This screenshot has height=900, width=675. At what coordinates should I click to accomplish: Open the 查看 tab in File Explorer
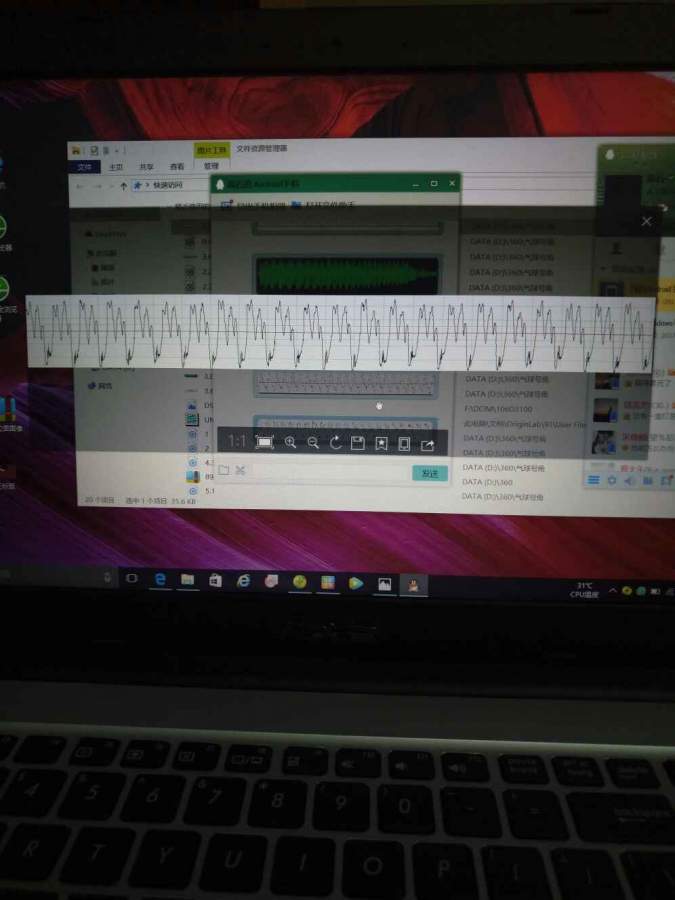pyautogui.click(x=177, y=166)
